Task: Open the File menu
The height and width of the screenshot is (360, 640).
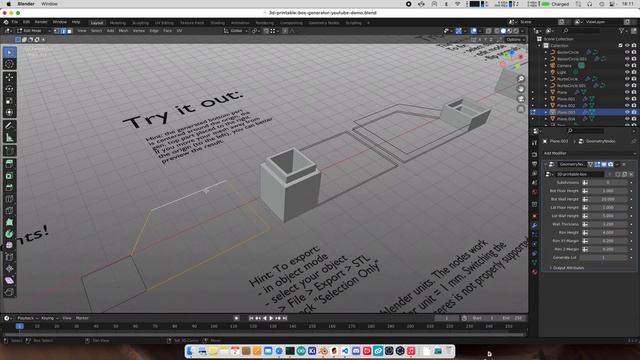Action: 15,22
